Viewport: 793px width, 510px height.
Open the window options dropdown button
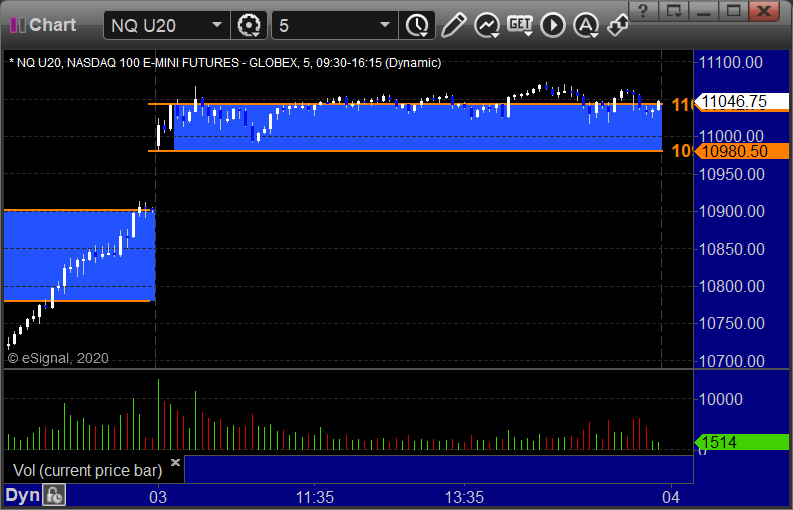tap(674, 11)
